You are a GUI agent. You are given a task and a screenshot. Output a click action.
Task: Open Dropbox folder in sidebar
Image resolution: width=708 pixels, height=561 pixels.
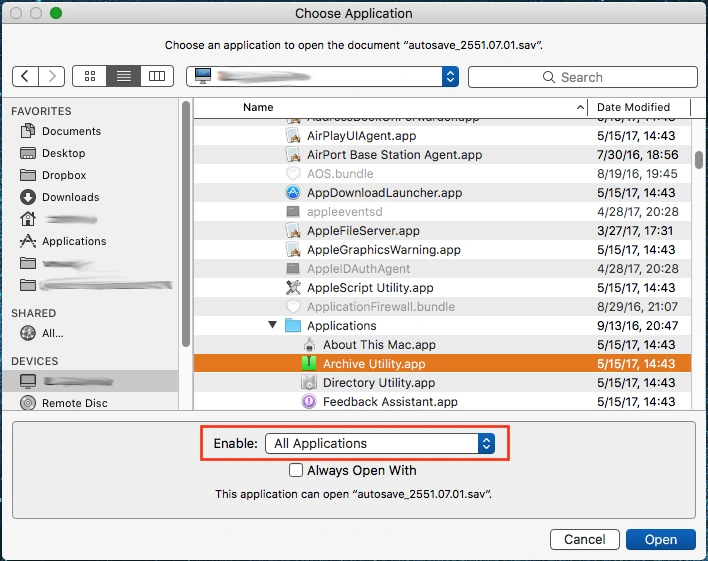[64, 175]
